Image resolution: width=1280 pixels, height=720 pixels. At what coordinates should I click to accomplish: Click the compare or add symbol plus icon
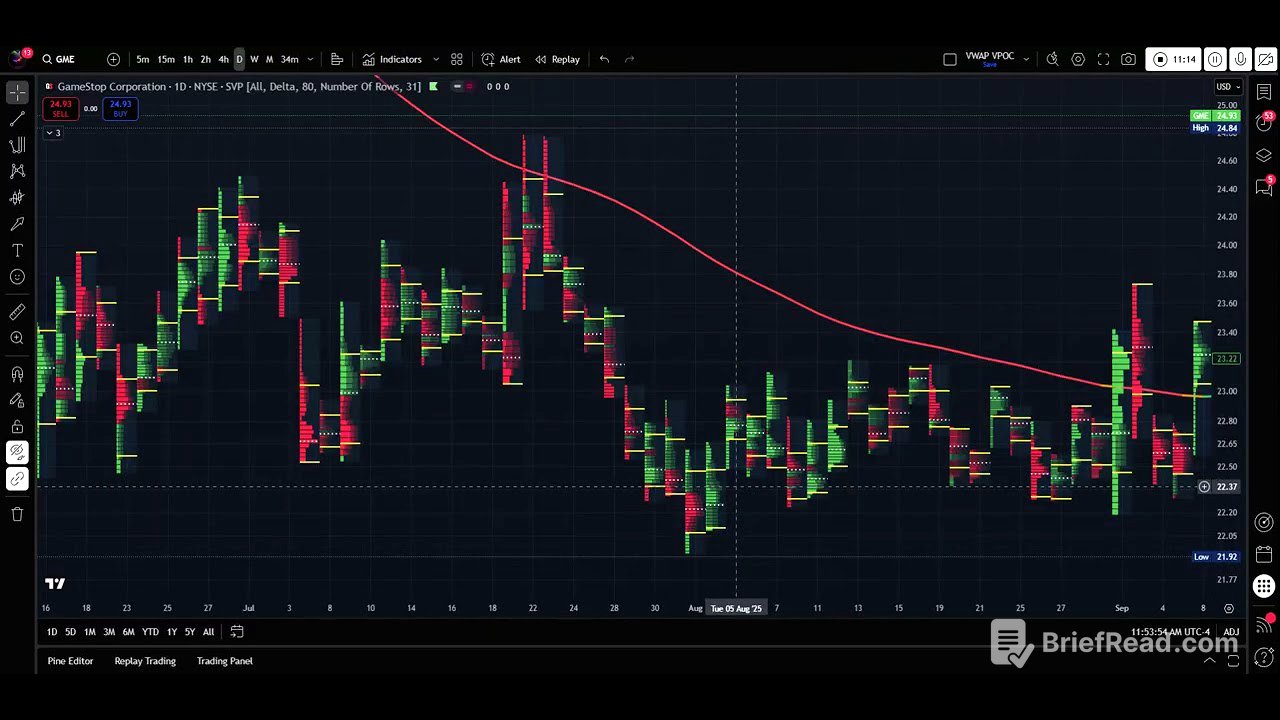pos(113,59)
